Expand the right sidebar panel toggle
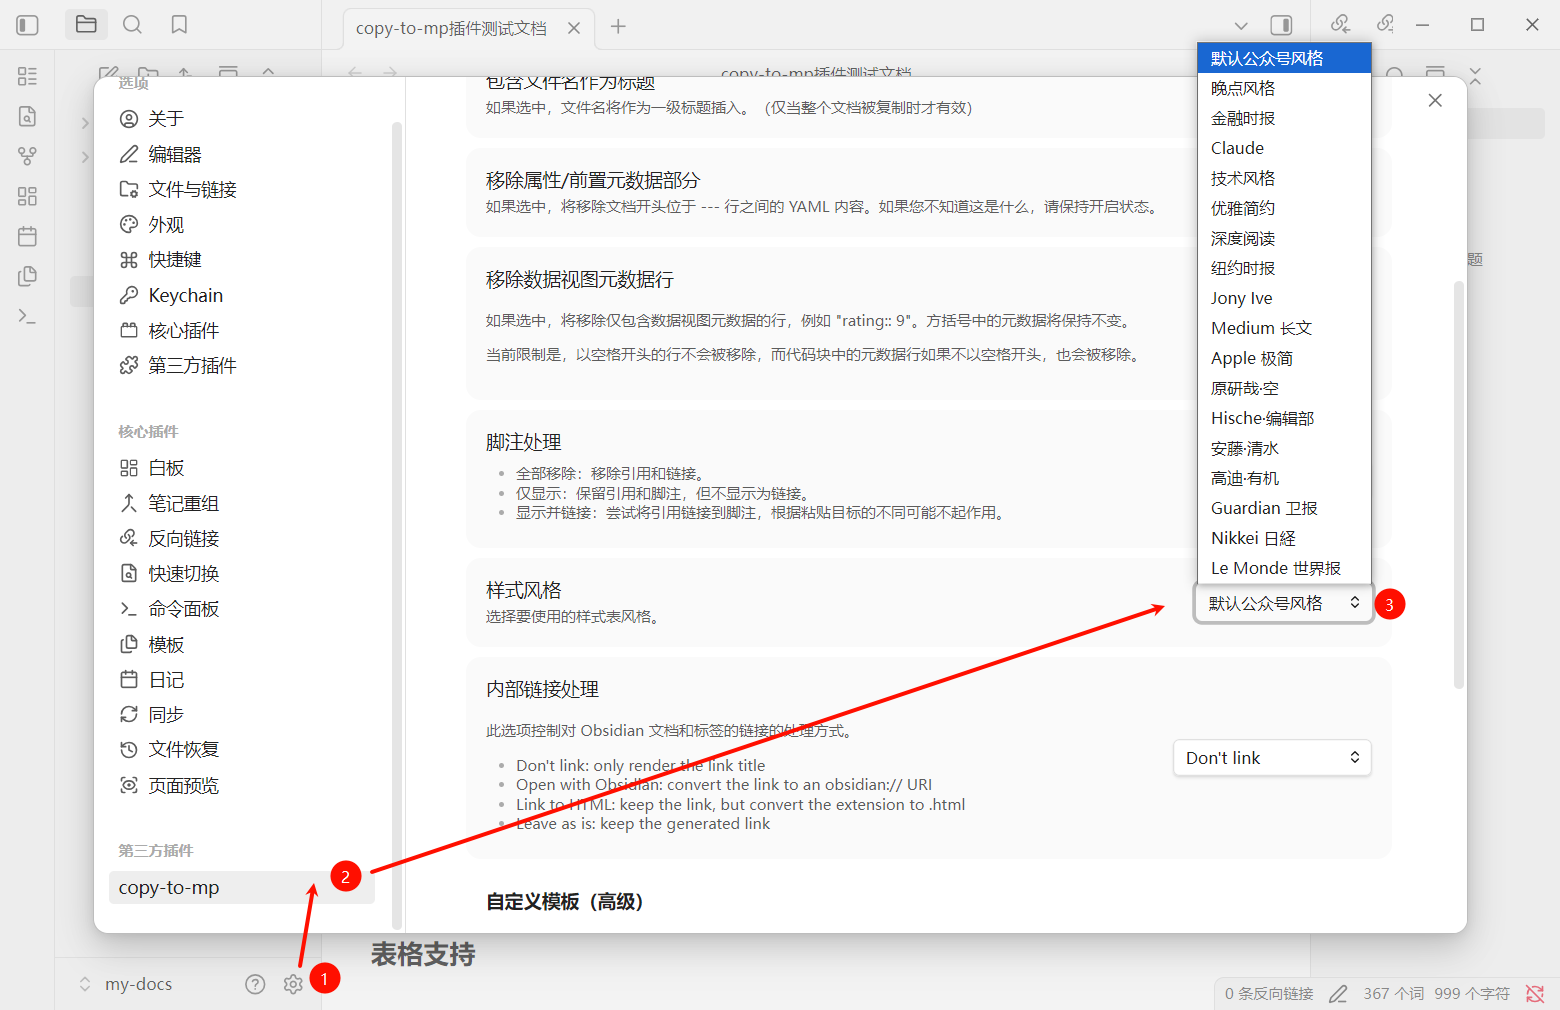 pos(1281,24)
